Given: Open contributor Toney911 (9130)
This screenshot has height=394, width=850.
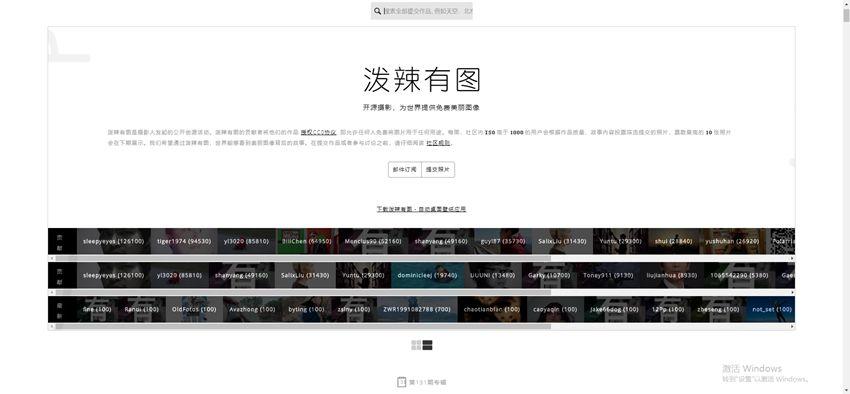Looking at the screenshot, I should point(608,275).
